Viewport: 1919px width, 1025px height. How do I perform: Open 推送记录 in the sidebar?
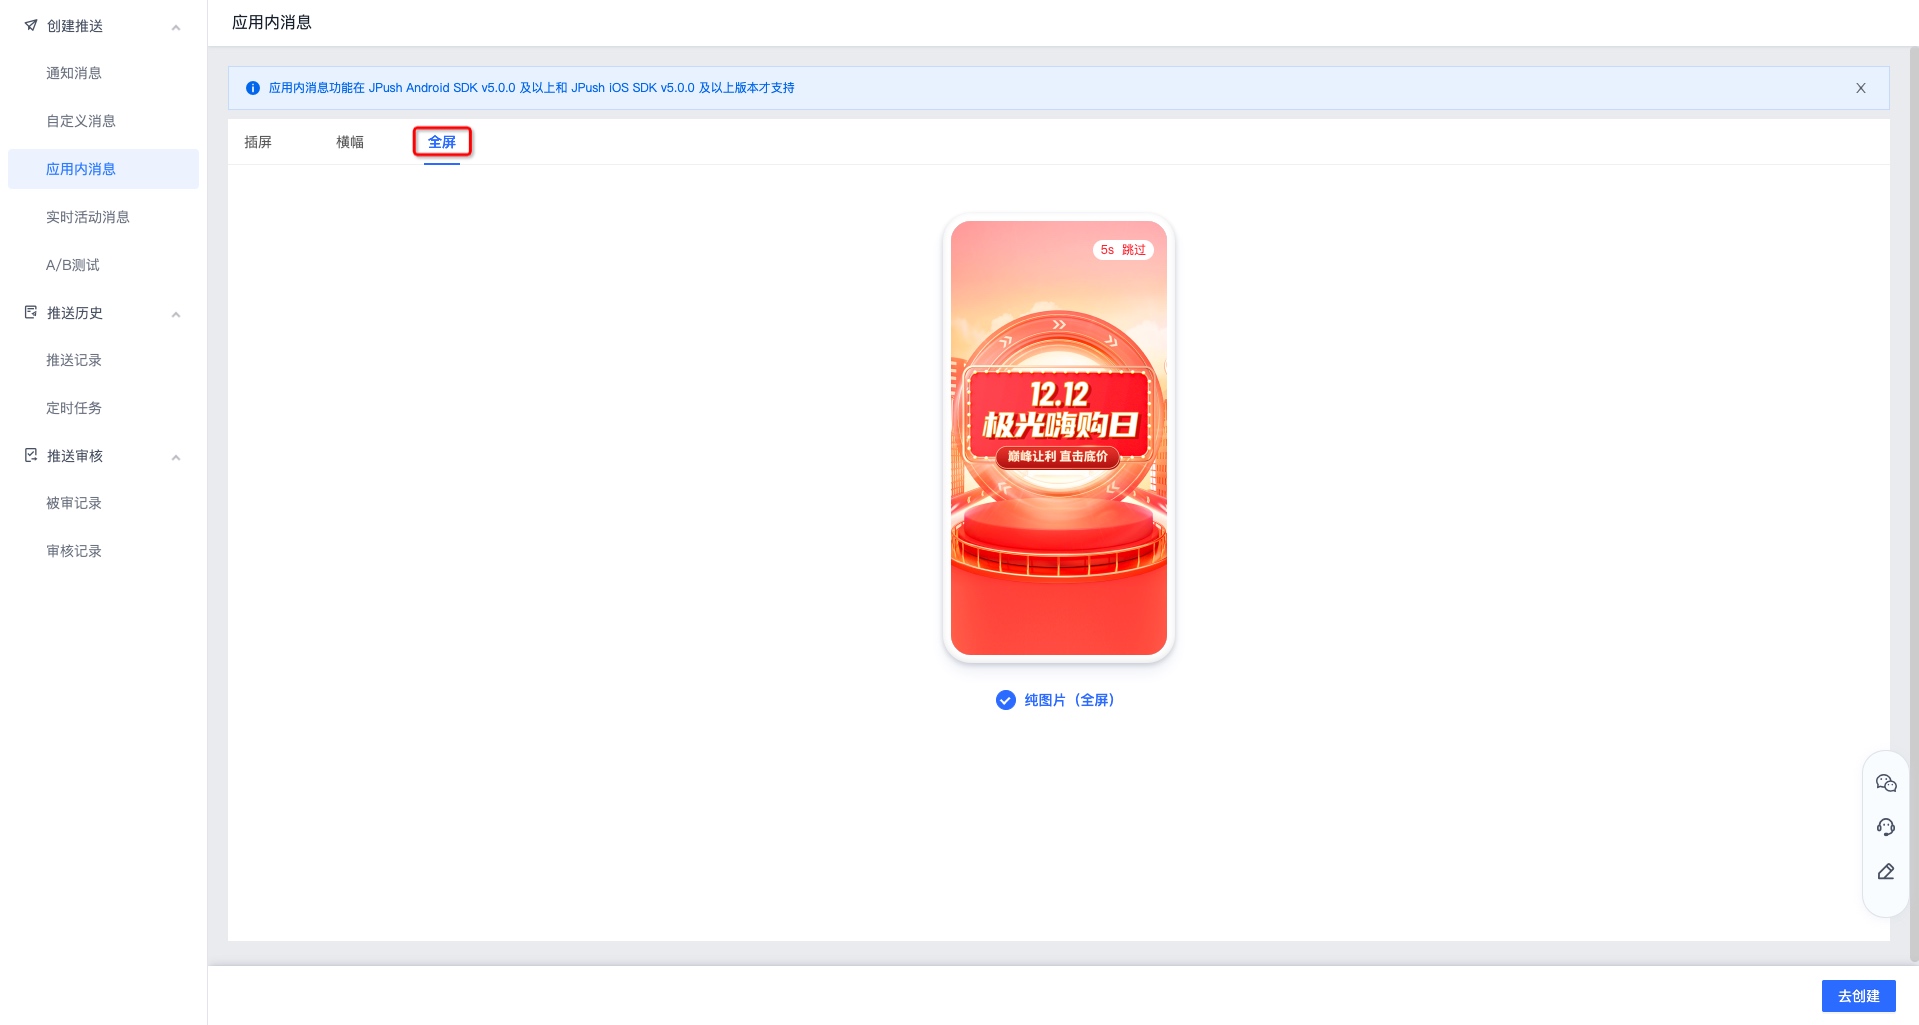(74, 360)
